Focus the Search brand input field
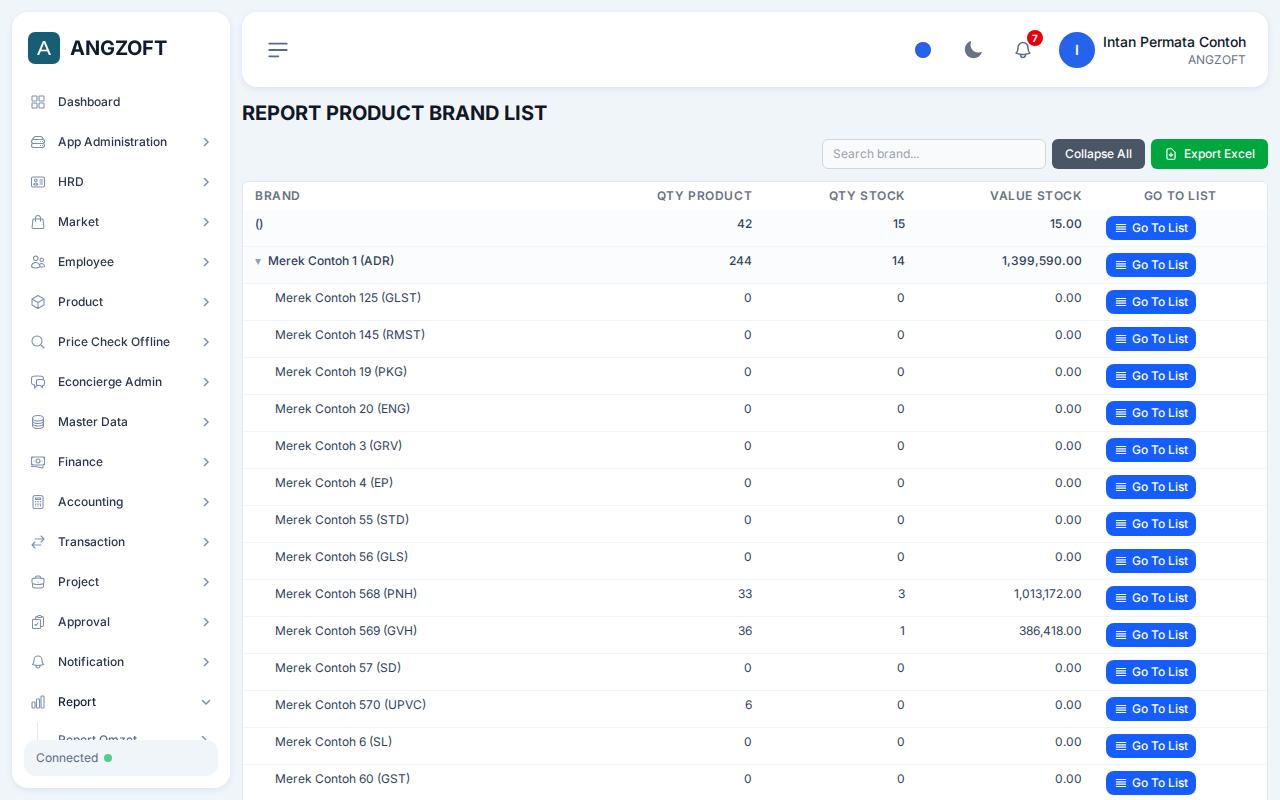Screen dimensions: 1280x800 click(934, 154)
